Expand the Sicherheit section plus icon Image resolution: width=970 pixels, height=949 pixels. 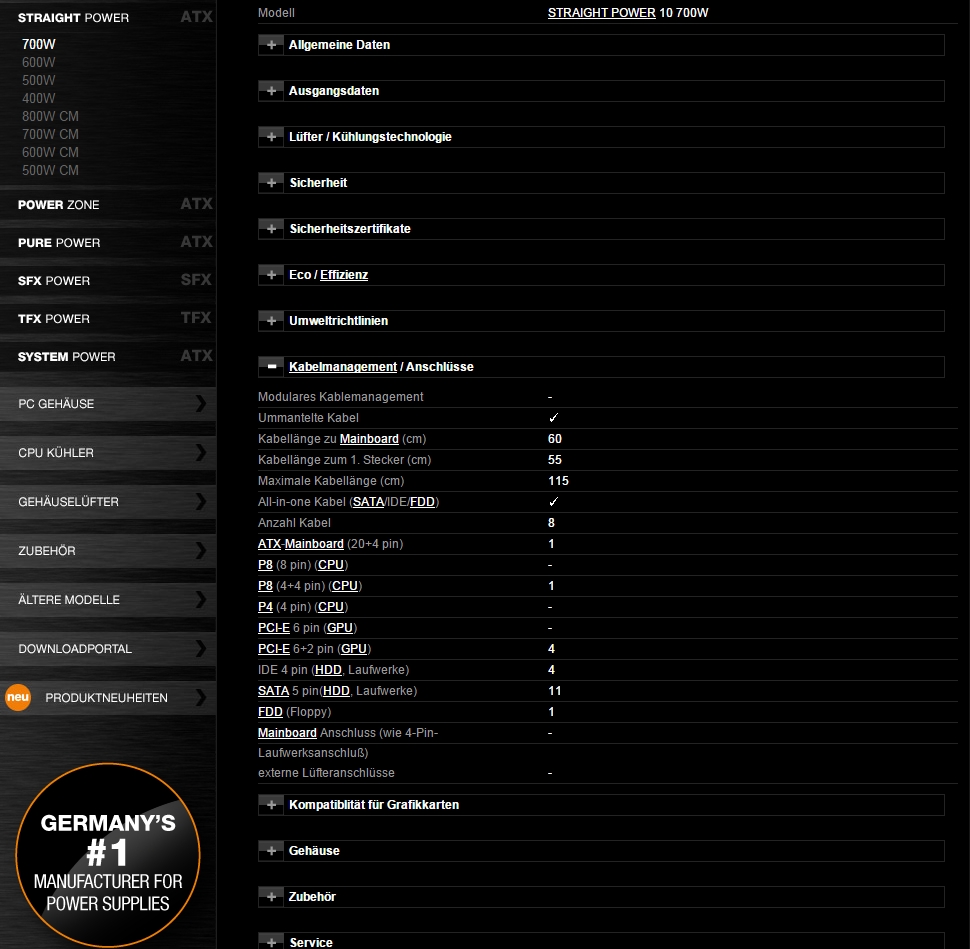point(271,182)
